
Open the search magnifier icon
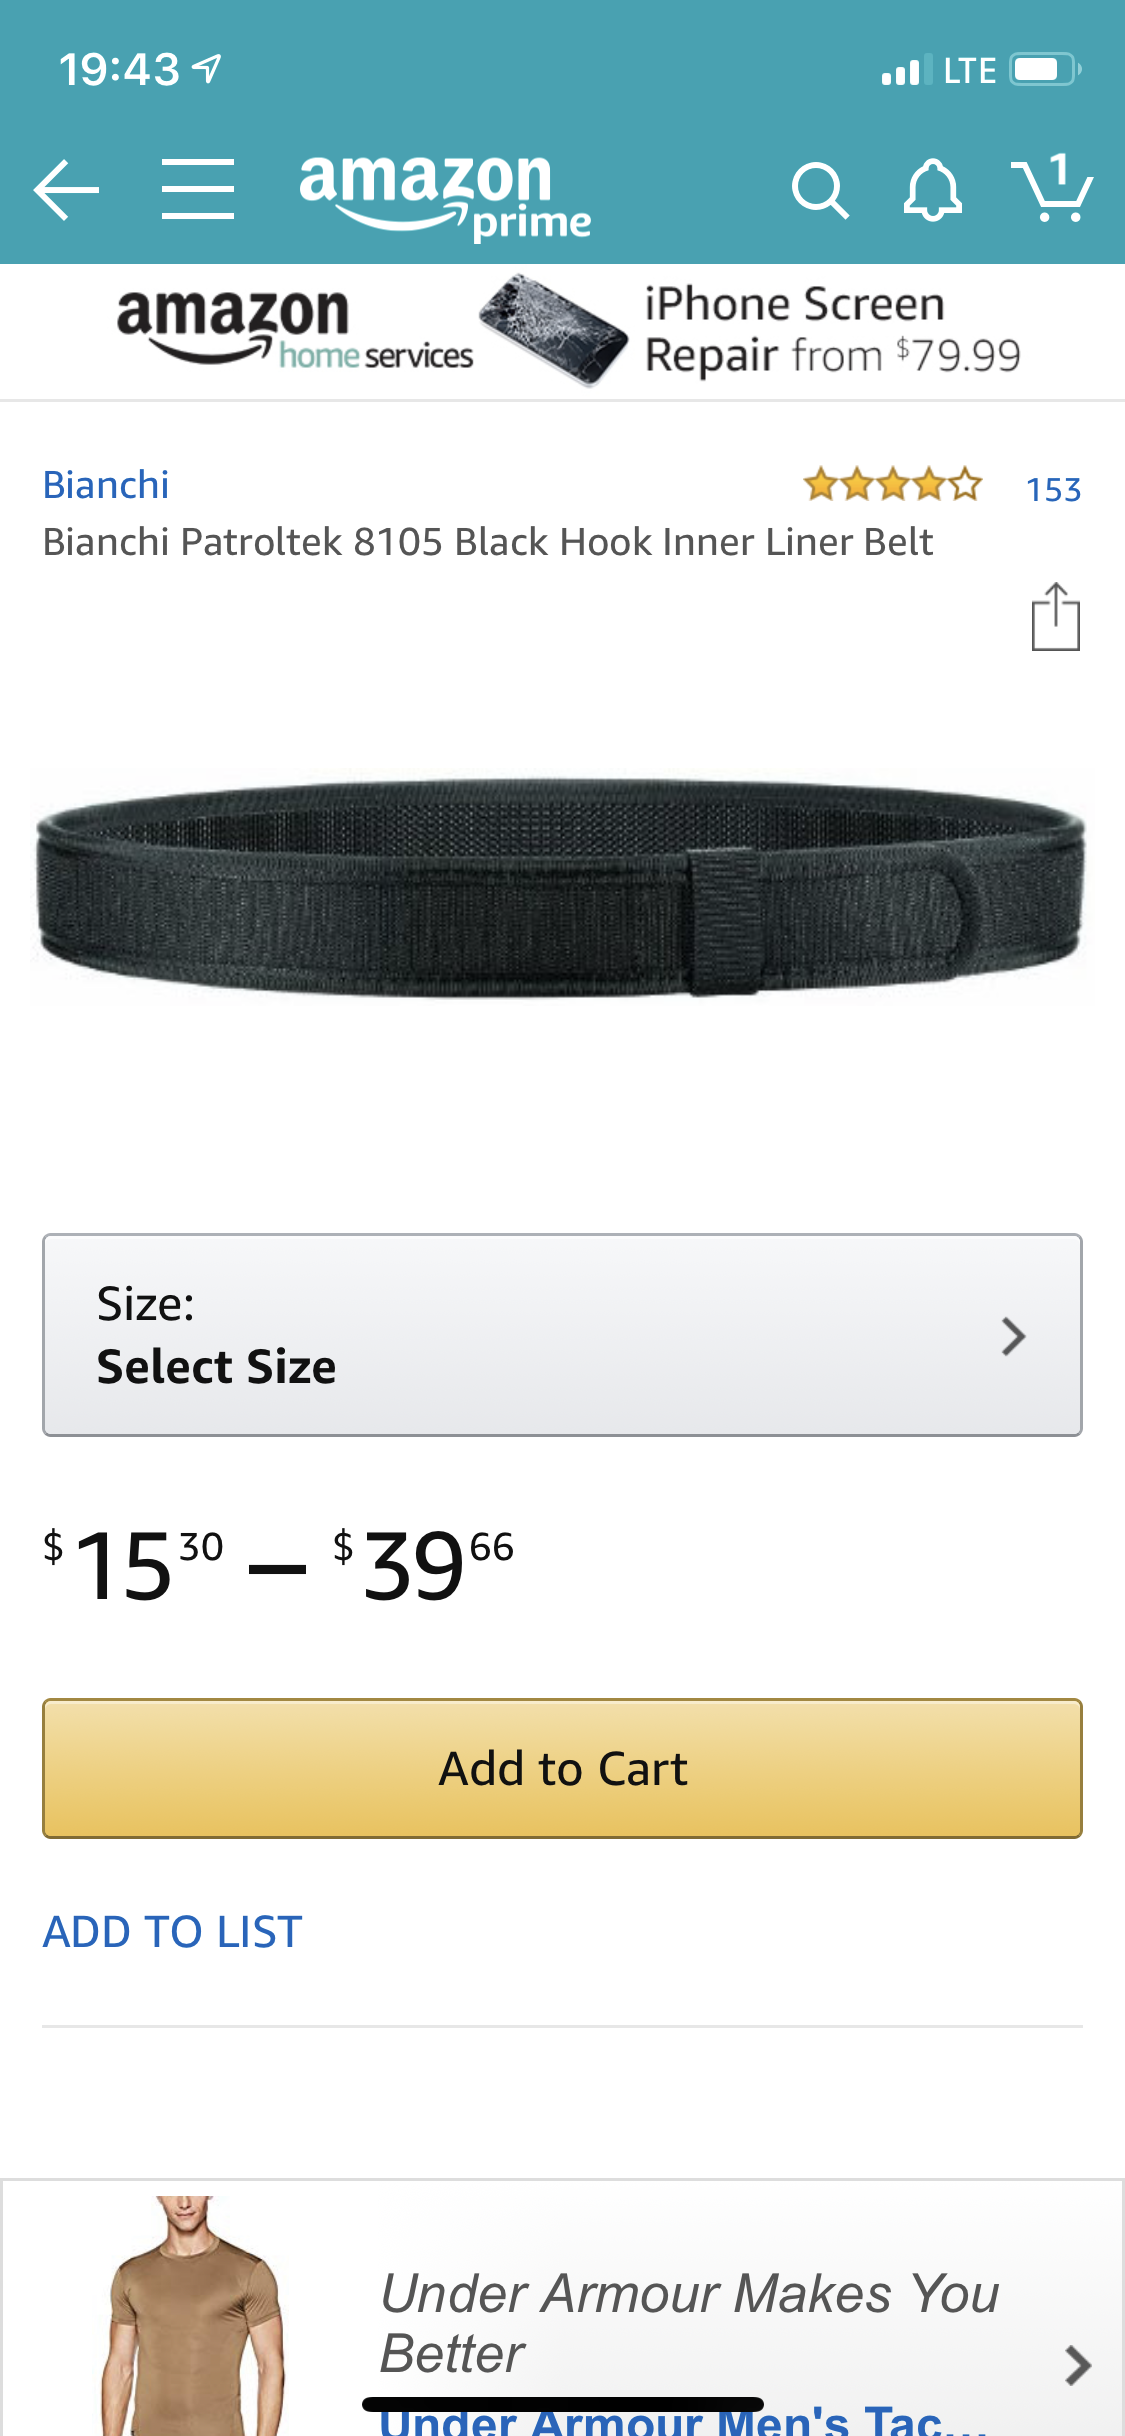coord(820,190)
